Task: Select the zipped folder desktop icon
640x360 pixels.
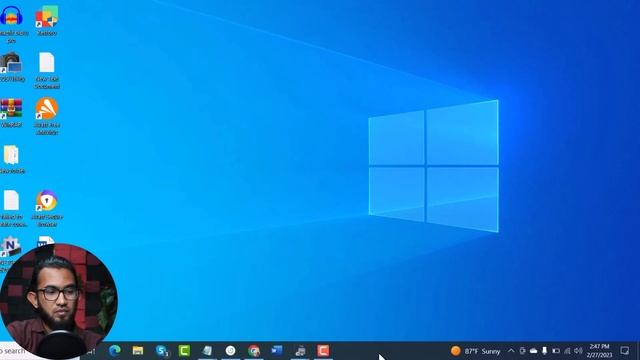Action: [x=11, y=159]
